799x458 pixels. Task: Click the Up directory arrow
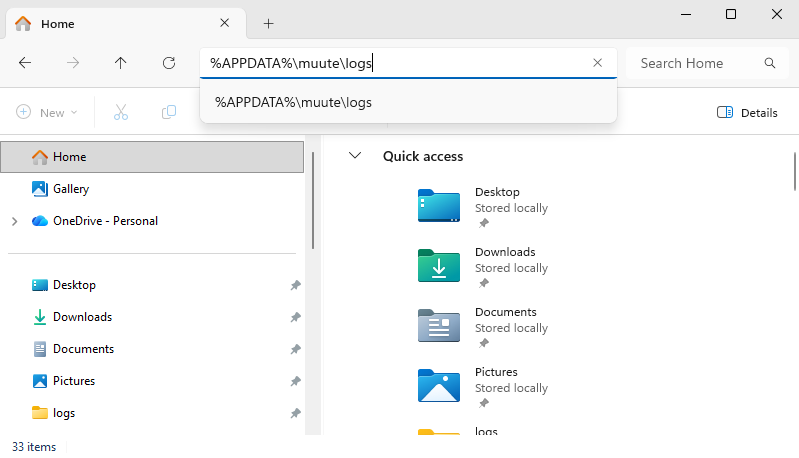pyautogui.click(x=121, y=63)
